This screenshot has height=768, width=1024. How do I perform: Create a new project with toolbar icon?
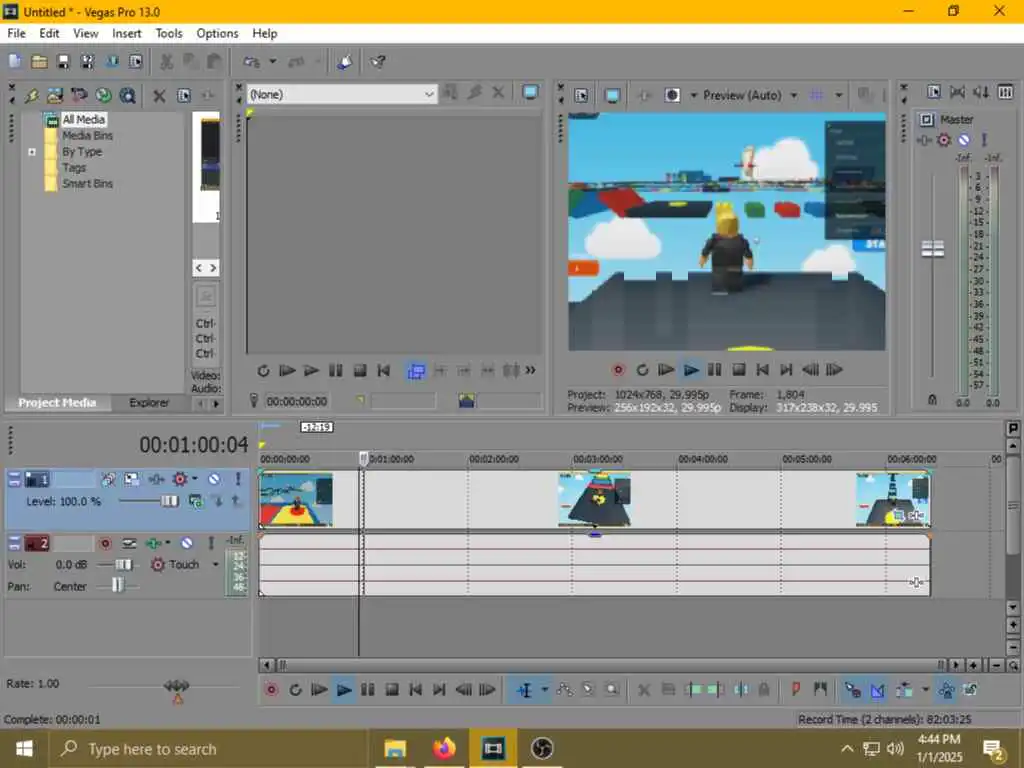click(14, 61)
